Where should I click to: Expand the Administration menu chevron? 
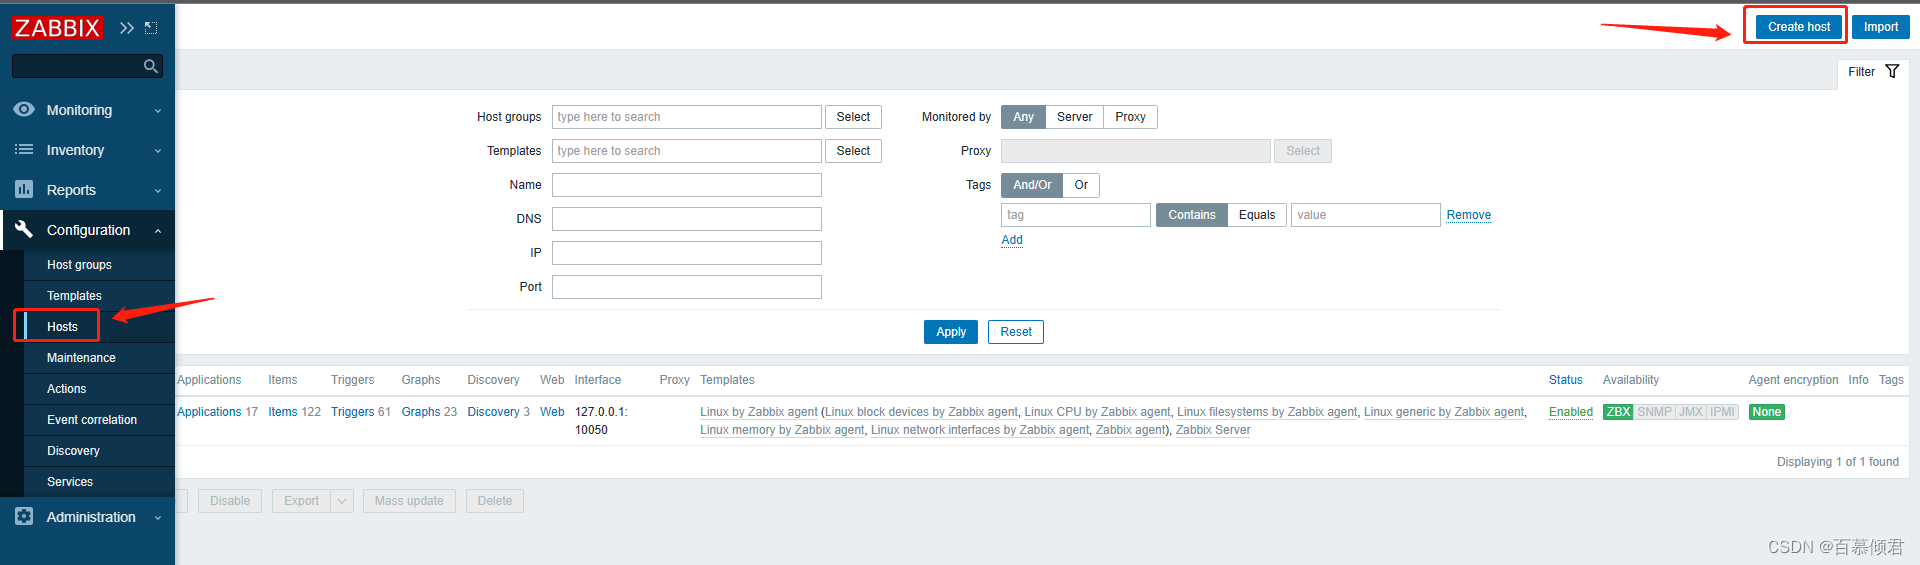point(158,518)
